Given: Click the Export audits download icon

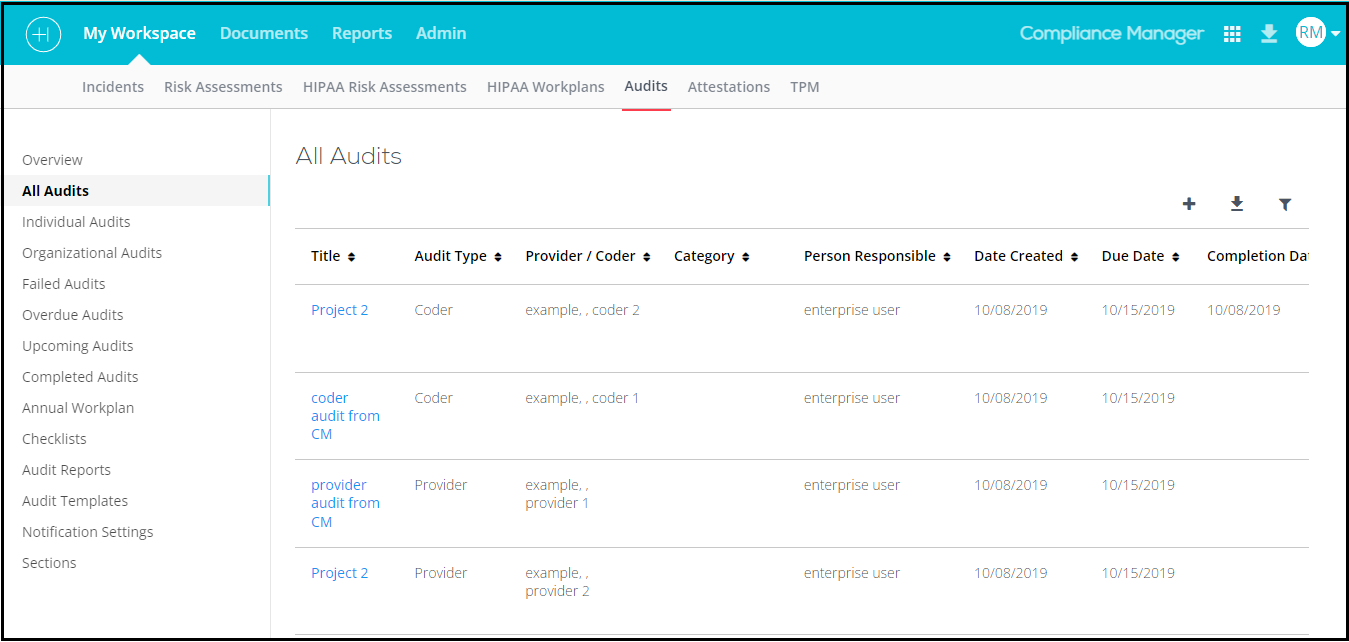Looking at the screenshot, I should 1237,204.
